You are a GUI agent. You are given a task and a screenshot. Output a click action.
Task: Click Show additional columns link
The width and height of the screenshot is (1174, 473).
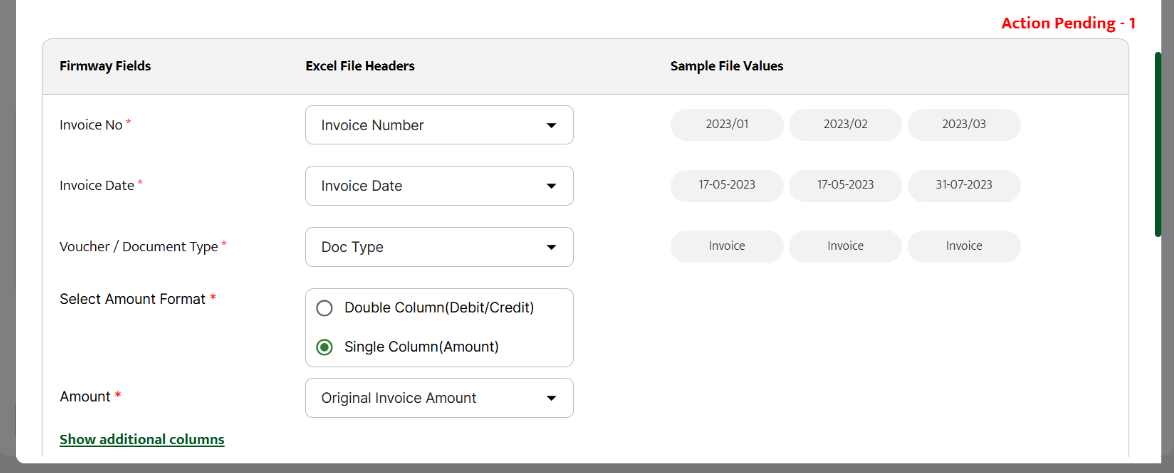pos(142,439)
